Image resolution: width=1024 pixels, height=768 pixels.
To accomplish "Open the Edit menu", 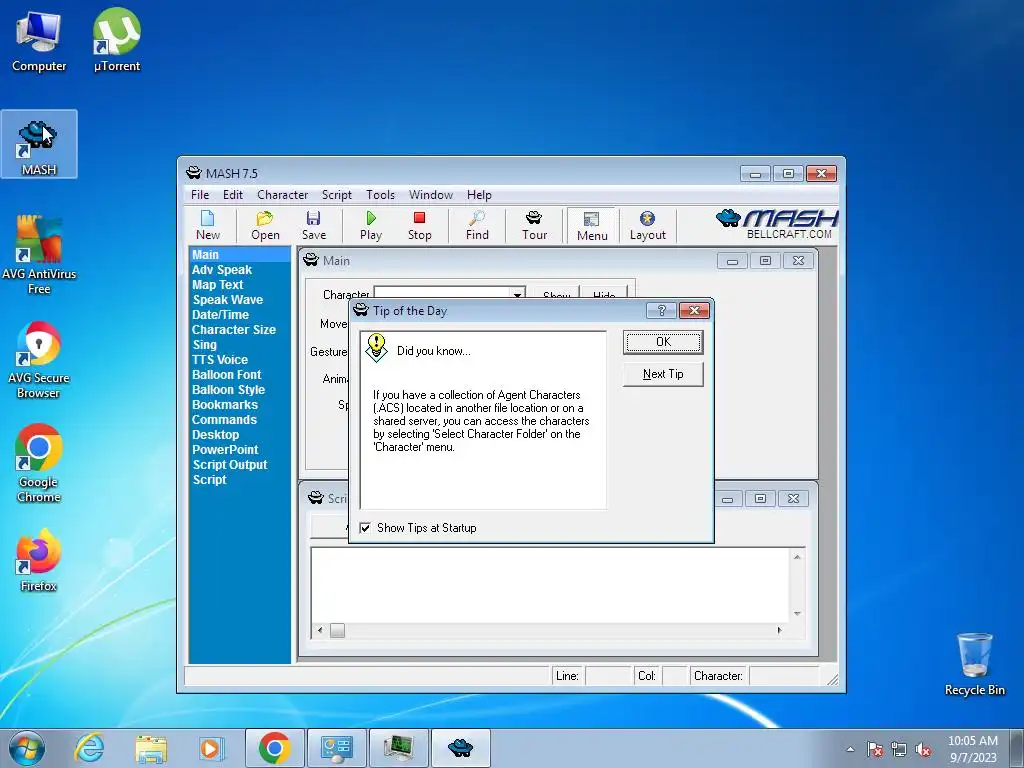I will tap(232, 195).
